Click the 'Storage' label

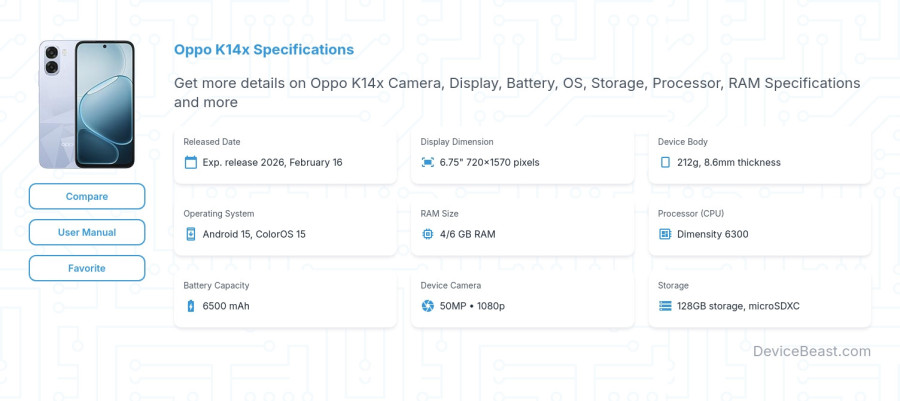click(673, 285)
